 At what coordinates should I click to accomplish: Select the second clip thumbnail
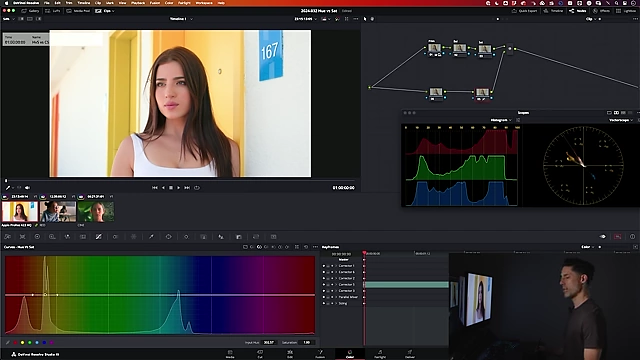[58, 211]
